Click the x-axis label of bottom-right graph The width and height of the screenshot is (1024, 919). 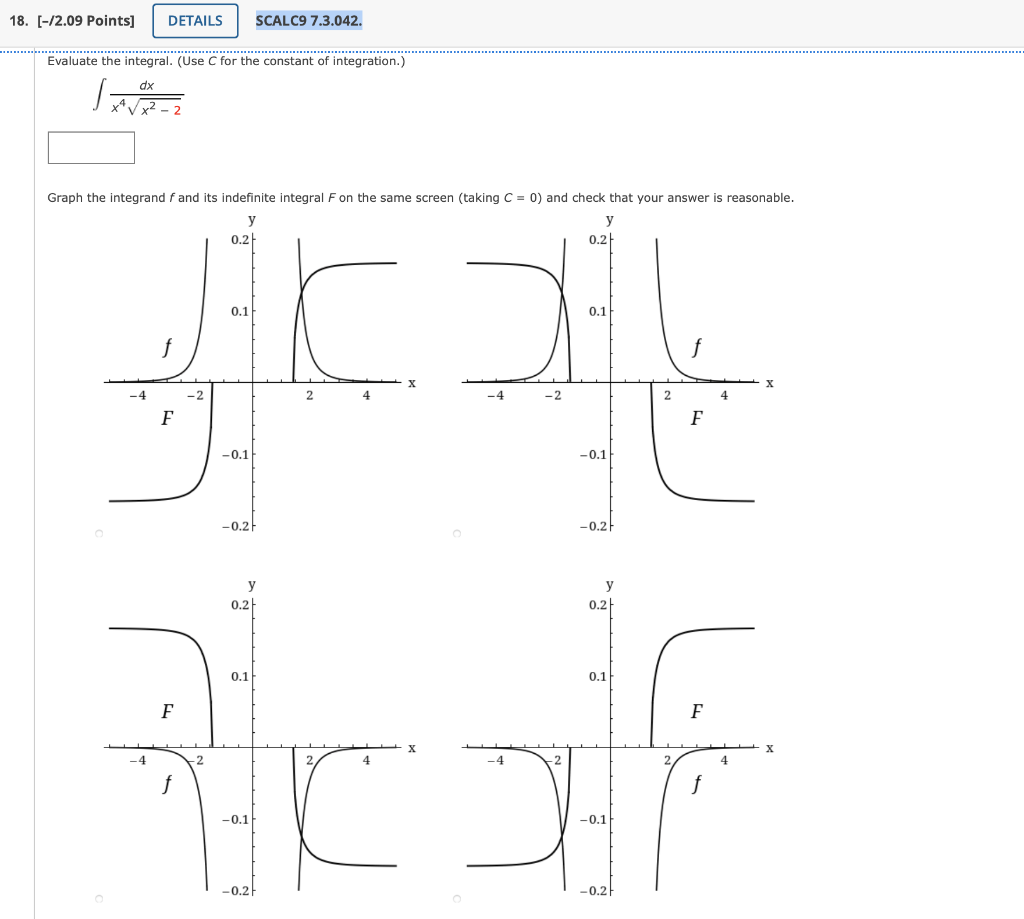pos(768,747)
